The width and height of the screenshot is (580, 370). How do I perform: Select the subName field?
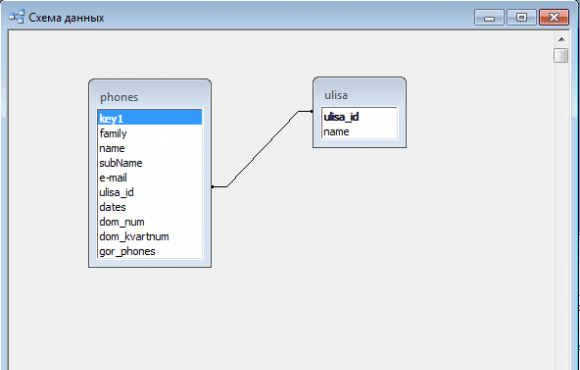(x=150, y=163)
